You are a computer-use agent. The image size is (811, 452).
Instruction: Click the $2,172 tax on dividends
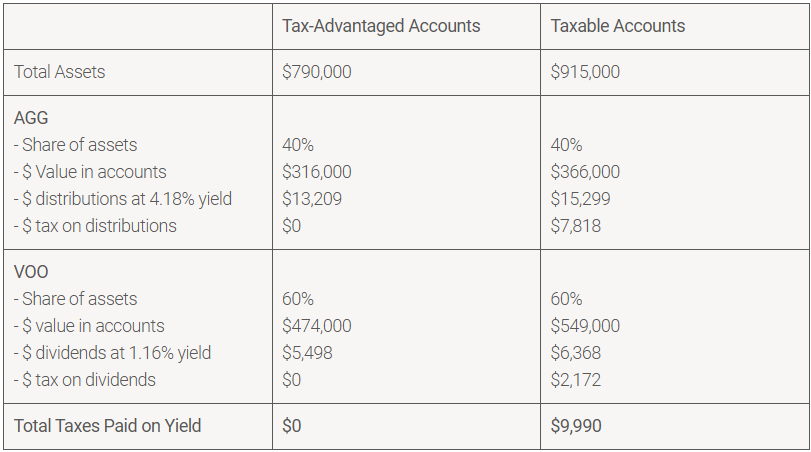pyautogui.click(x=576, y=380)
